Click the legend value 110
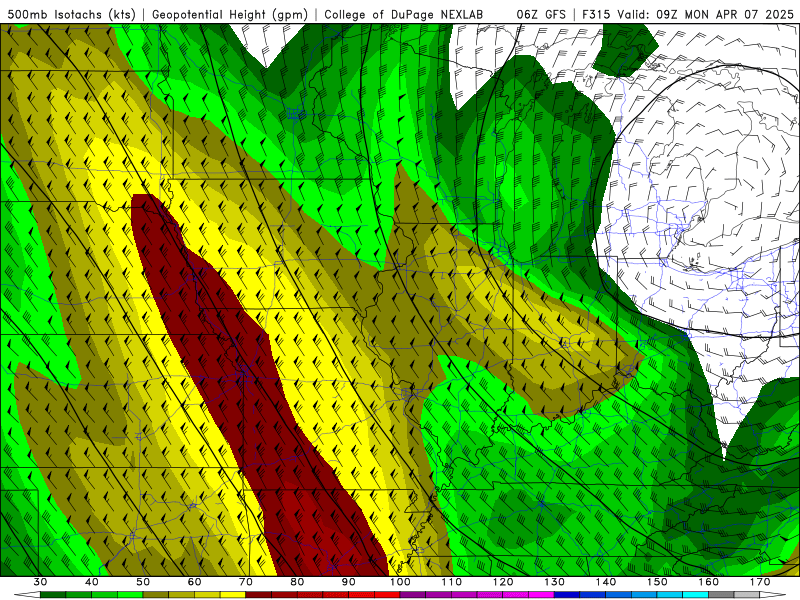800x600 pixels. point(452,582)
